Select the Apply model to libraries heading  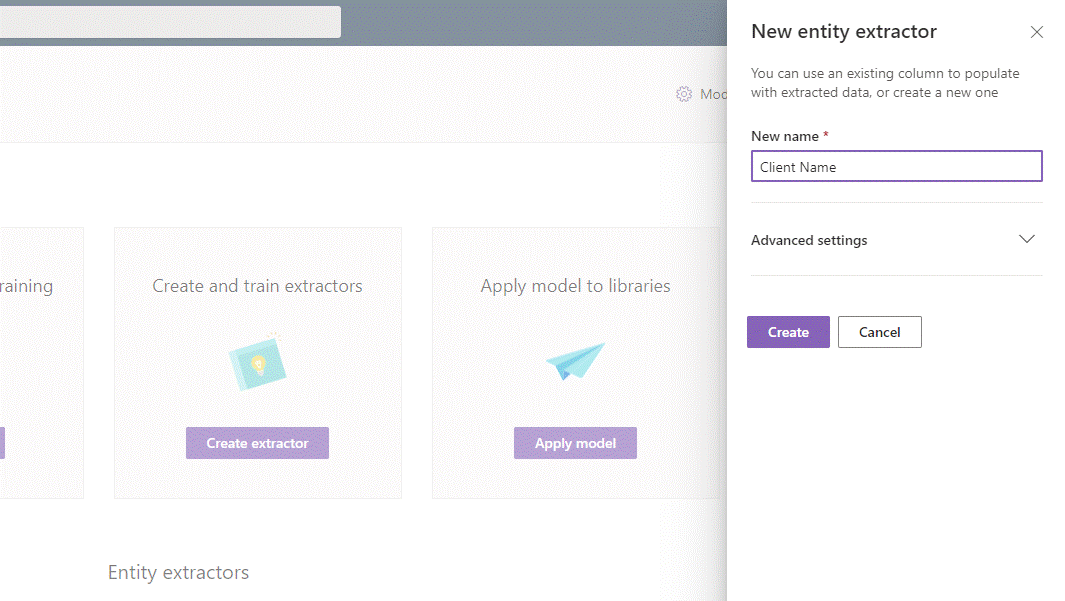(x=575, y=286)
